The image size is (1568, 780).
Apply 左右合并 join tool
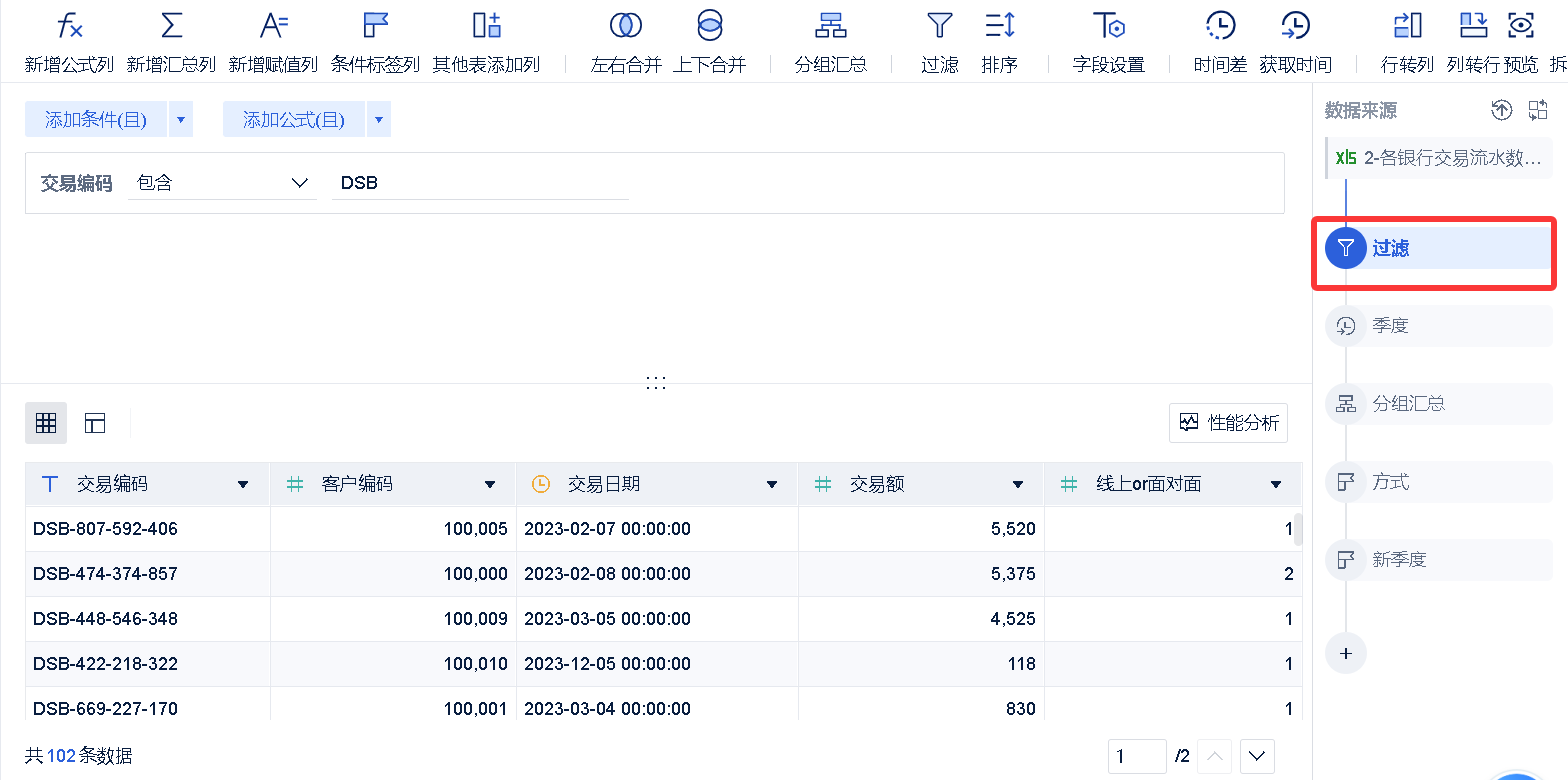pos(626,43)
